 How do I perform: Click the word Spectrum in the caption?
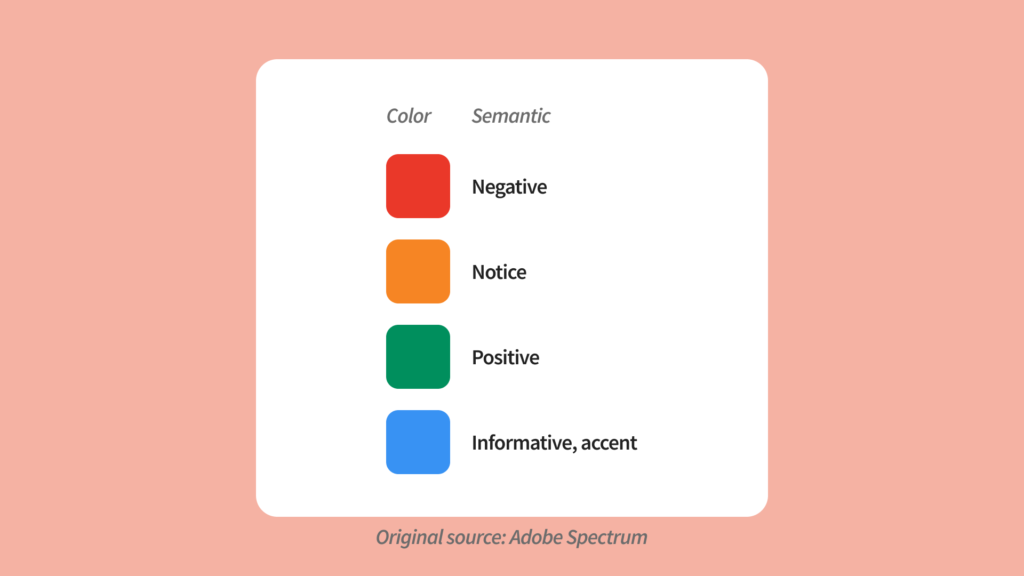(607, 538)
